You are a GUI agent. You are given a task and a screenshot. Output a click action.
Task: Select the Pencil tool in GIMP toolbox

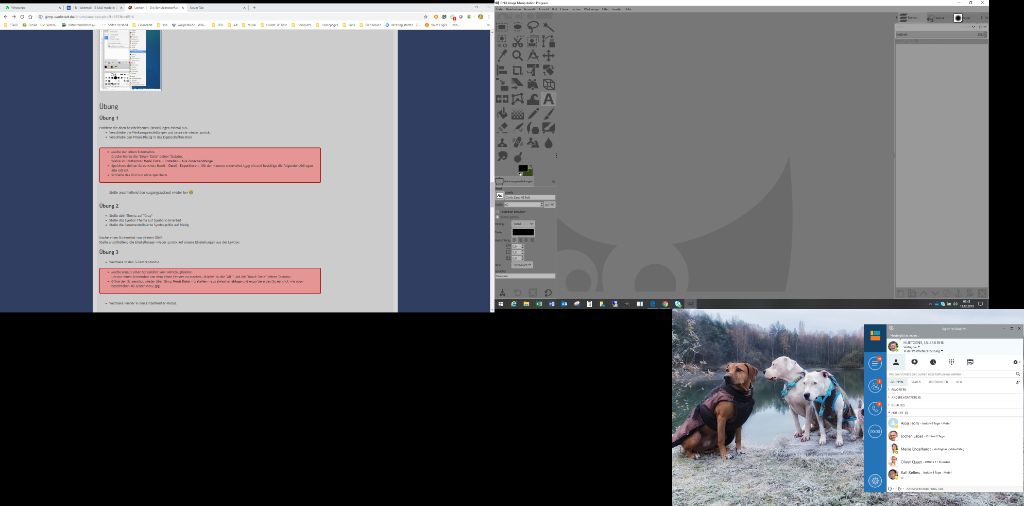533,114
